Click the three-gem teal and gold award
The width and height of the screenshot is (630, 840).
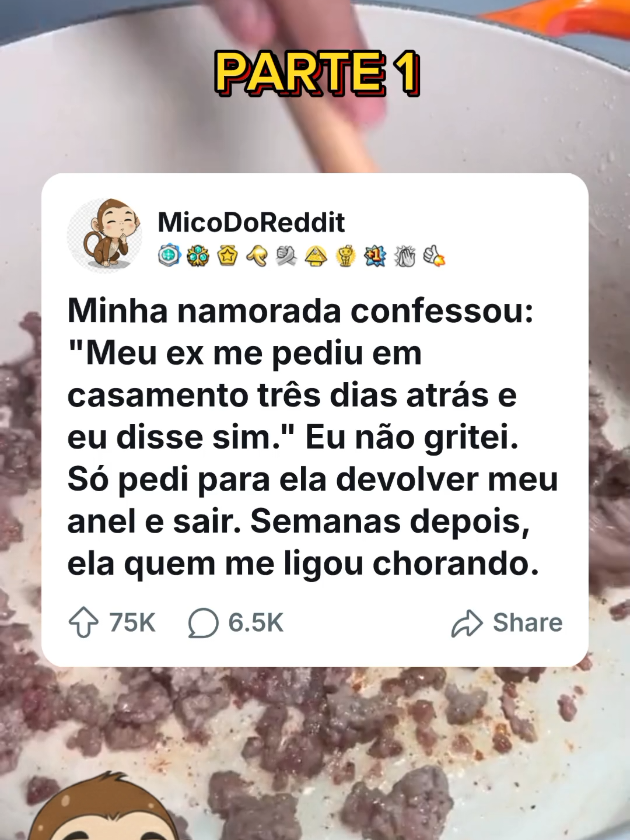(198, 256)
